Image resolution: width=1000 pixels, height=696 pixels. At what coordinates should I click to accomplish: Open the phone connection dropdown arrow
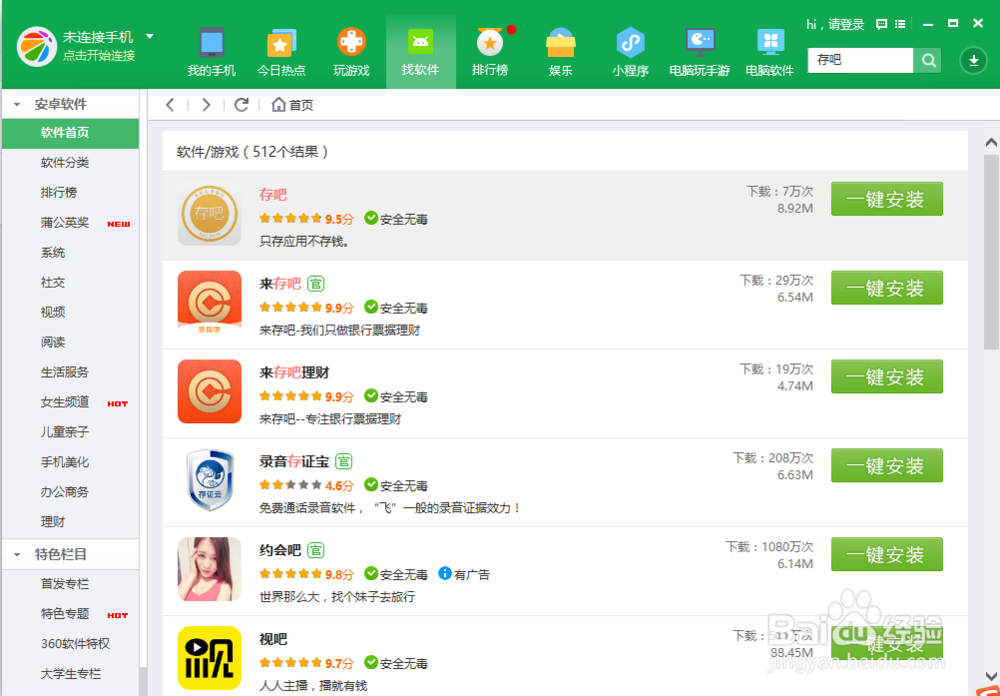pos(150,36)
